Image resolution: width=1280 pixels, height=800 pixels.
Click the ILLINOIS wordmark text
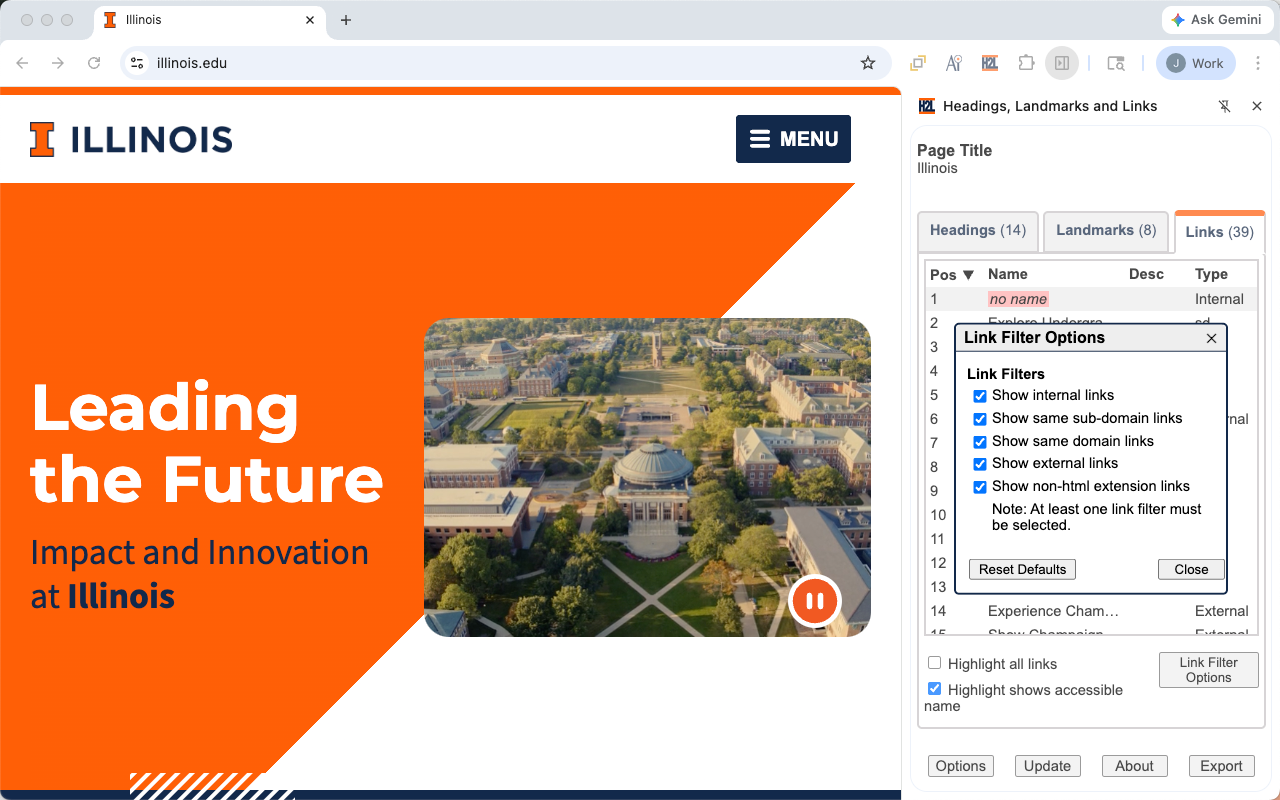(151, 140)
